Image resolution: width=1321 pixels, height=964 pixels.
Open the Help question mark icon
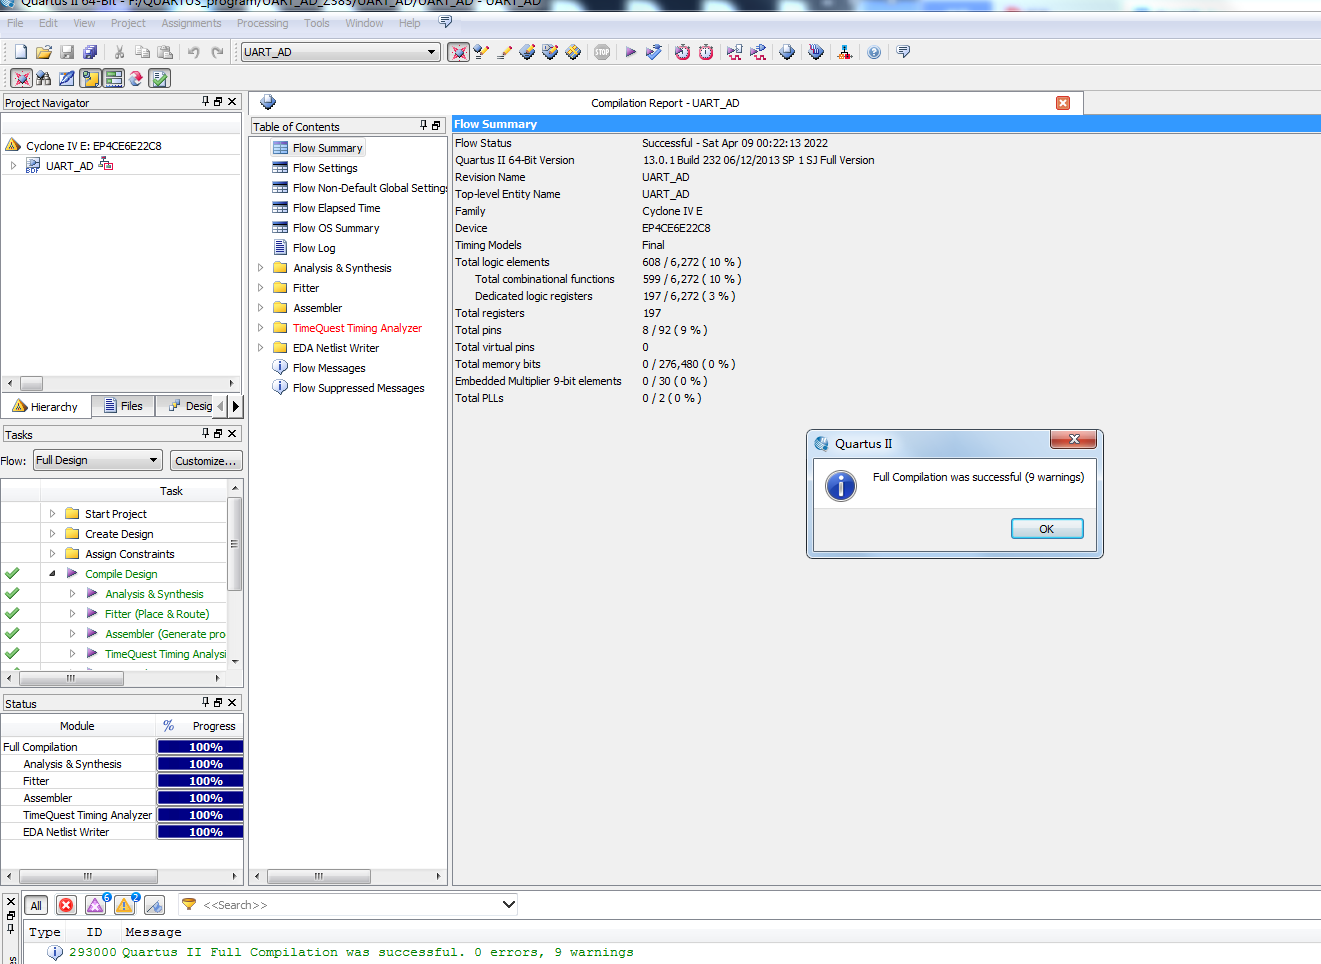[x=874, y=52]
